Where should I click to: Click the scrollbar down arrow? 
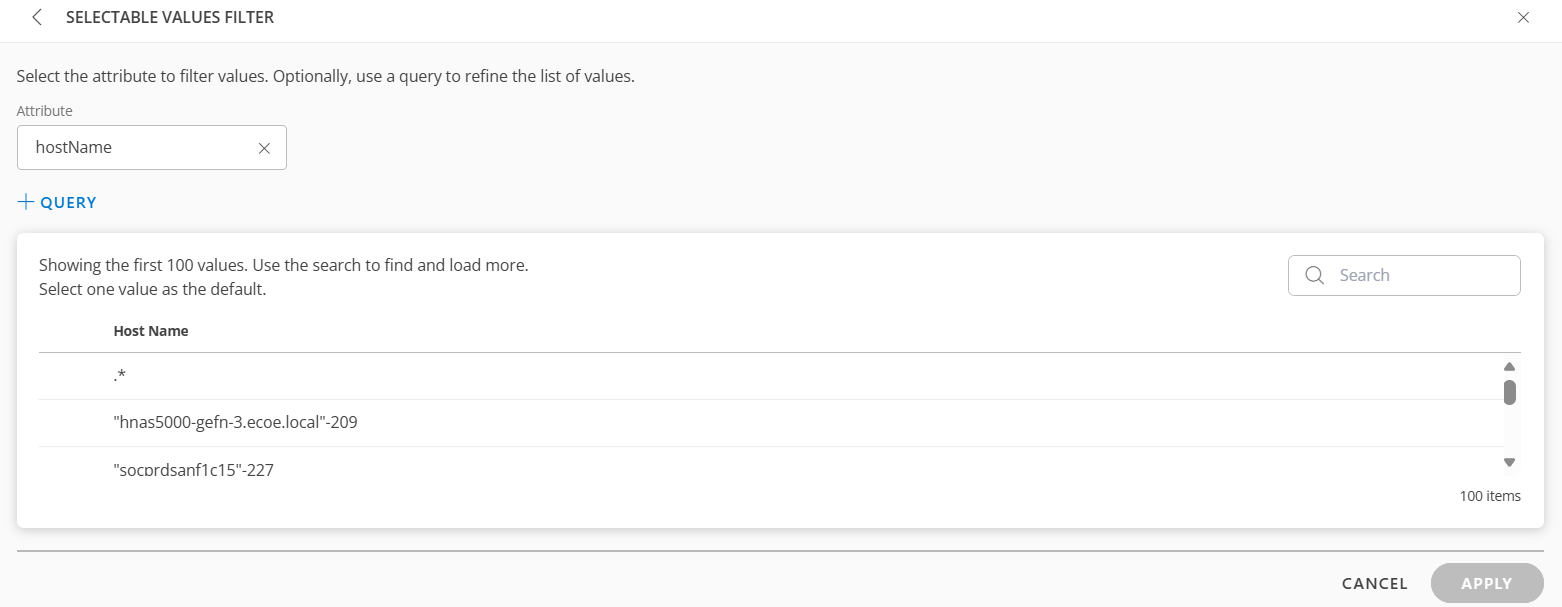point(1510,461)
